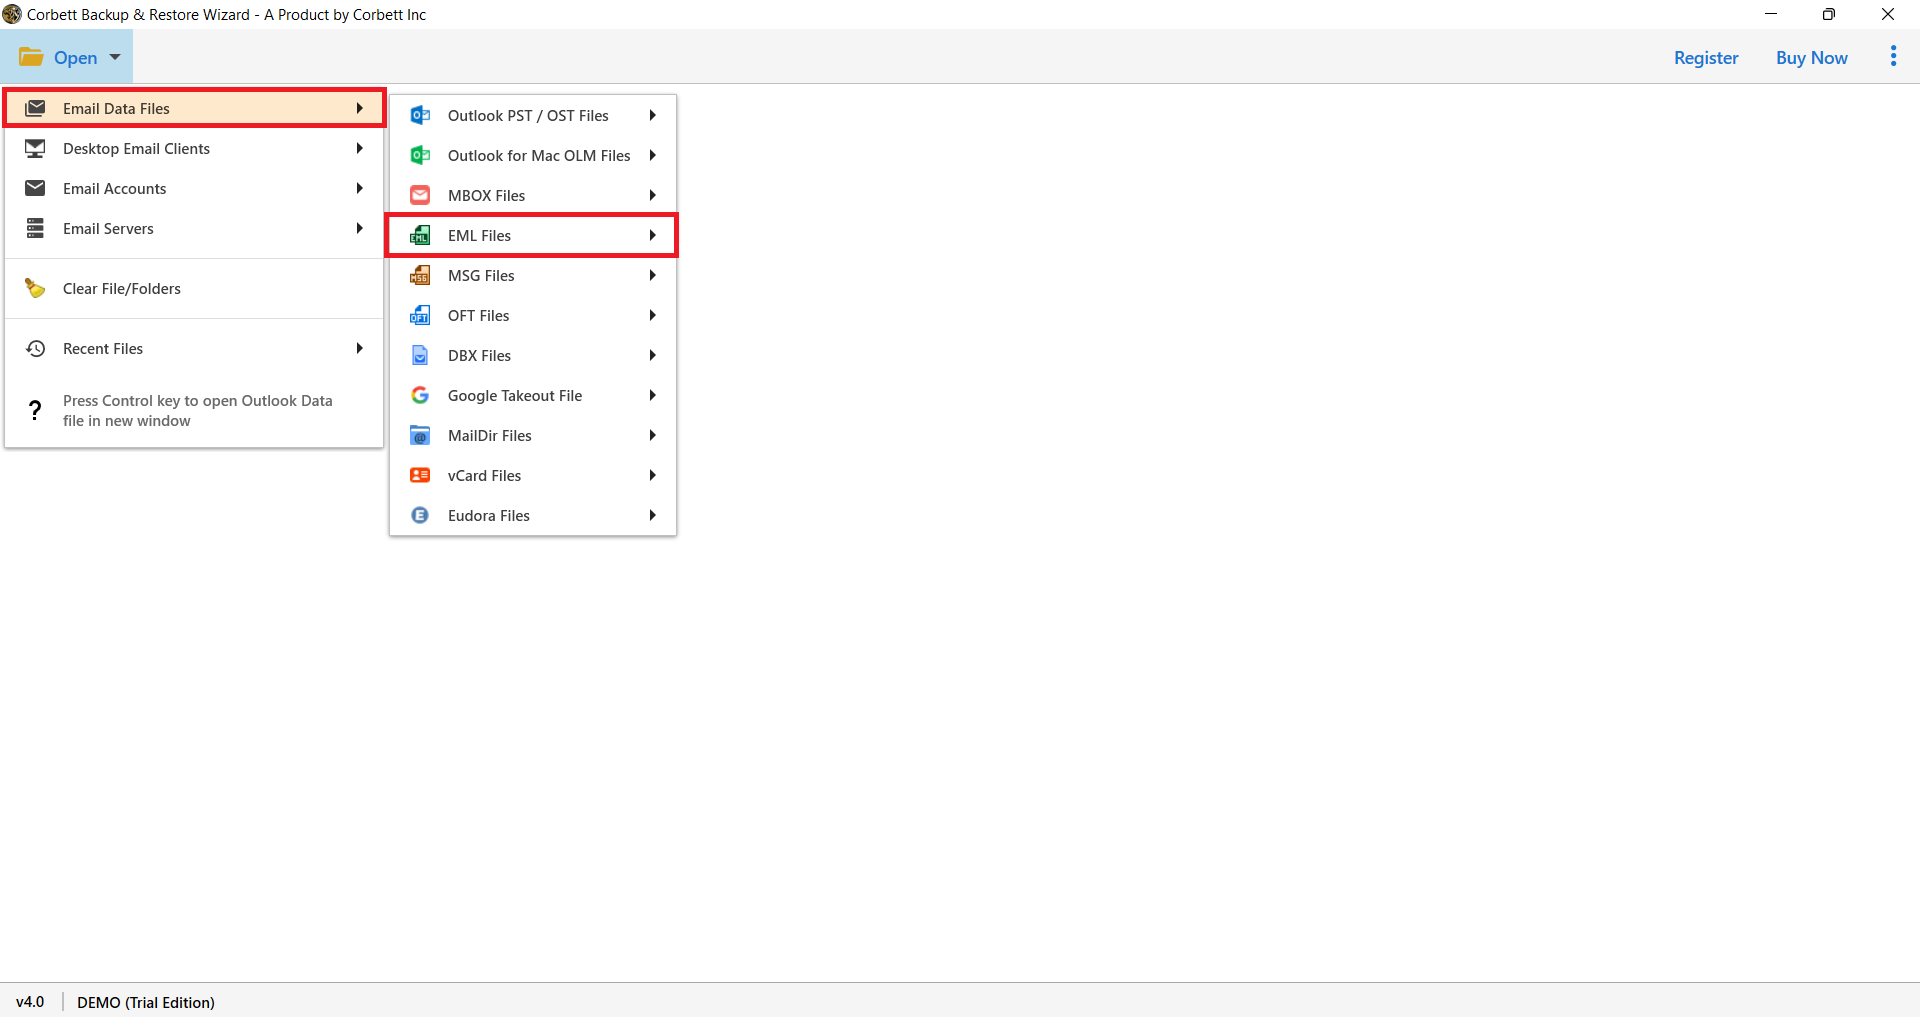Image resolution: width=1920 pixels, height=1017 pixels.
Task: Choose MSG Files from submenu
Action: click(533, 275)
